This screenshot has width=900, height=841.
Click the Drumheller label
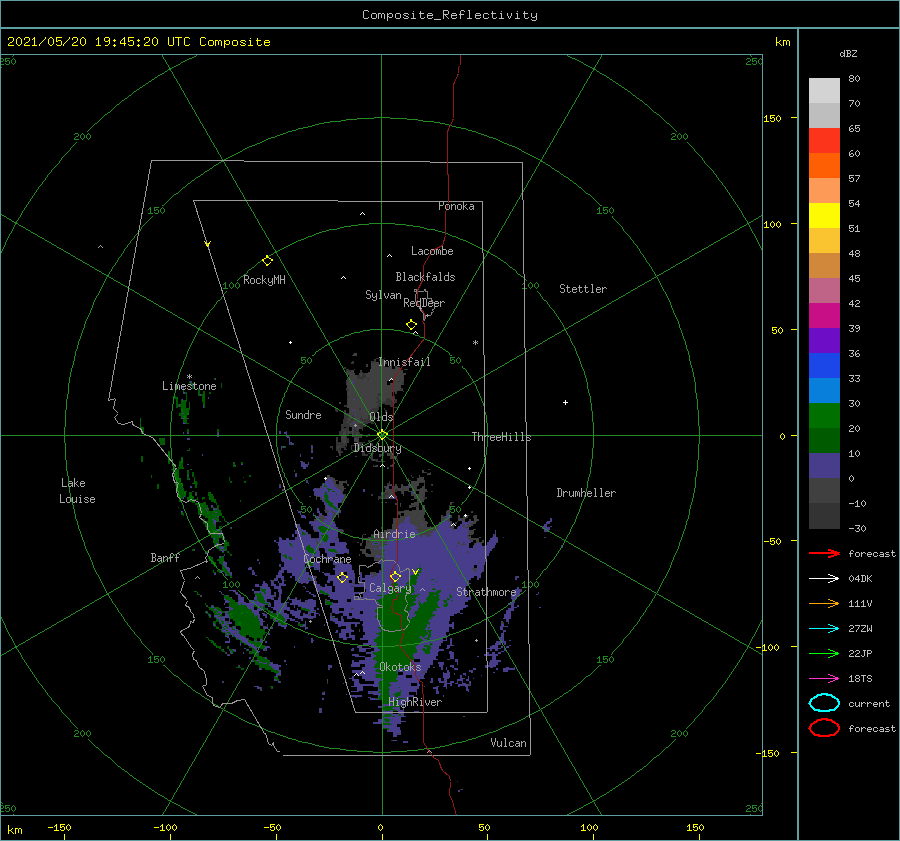(586, 493)
